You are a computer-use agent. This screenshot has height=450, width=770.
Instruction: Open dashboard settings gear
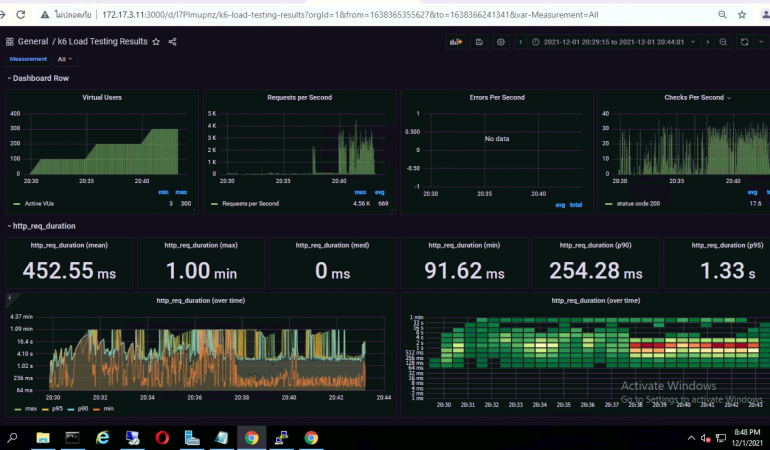pos(500,42)
